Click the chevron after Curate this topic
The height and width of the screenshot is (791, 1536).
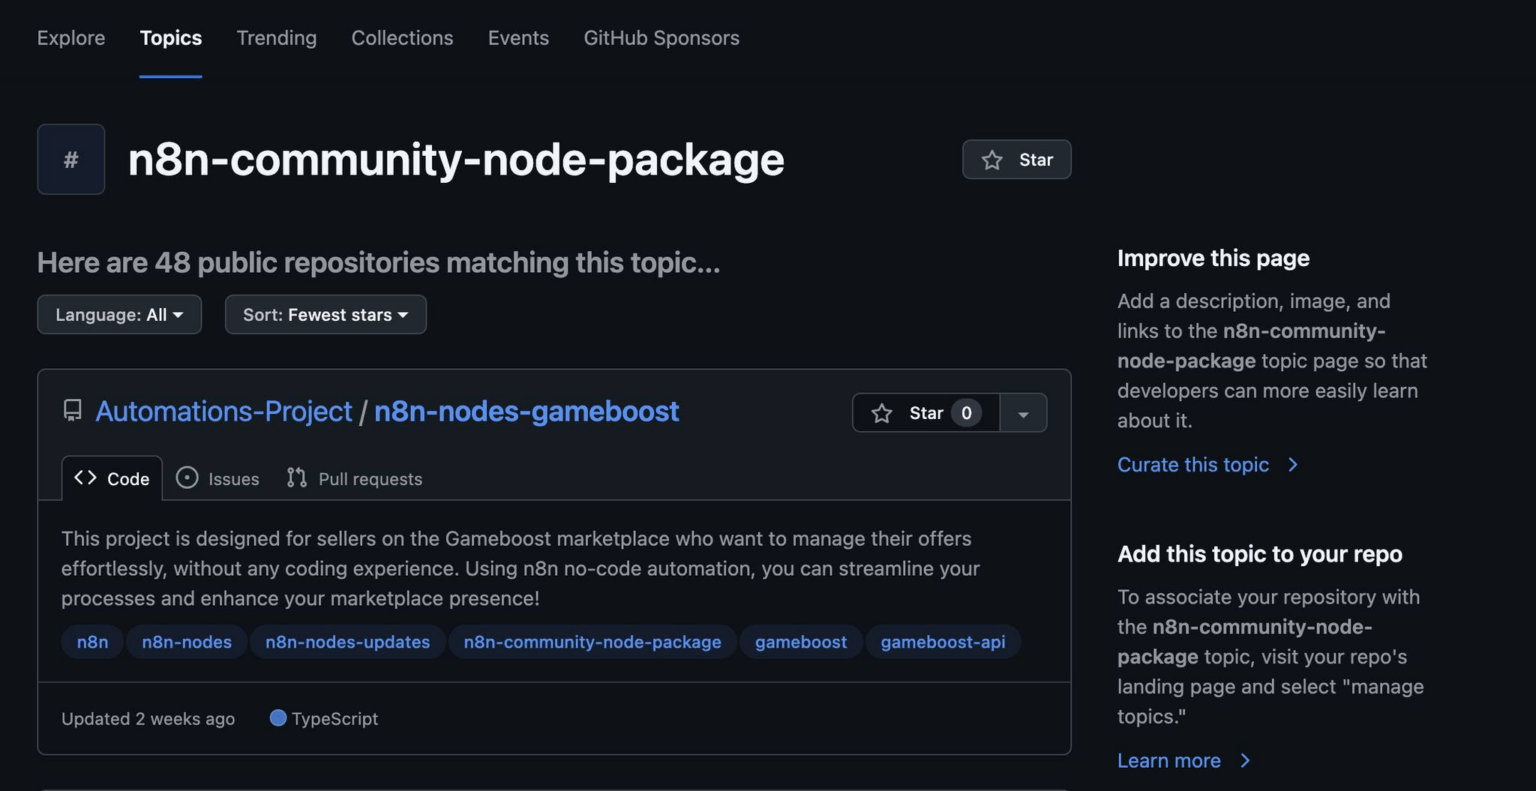(1293, 465)
